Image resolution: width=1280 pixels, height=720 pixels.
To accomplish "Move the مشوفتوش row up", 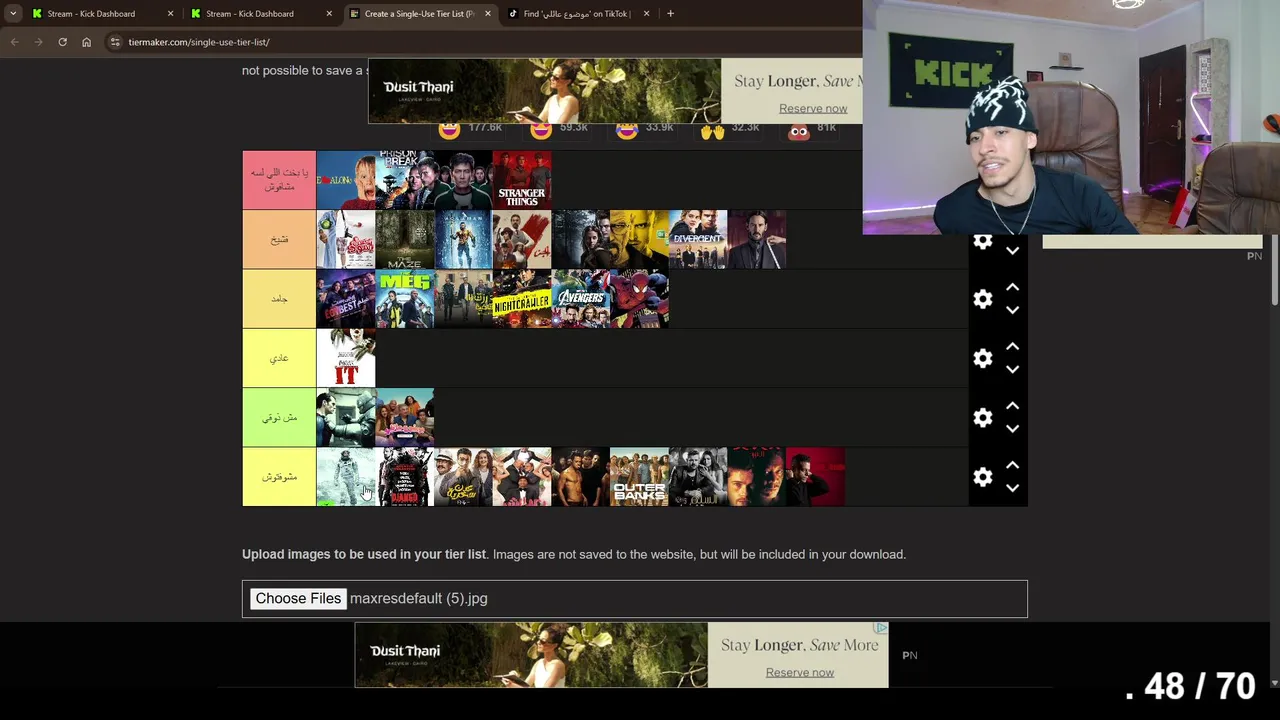I will [x=1012, y=465].
